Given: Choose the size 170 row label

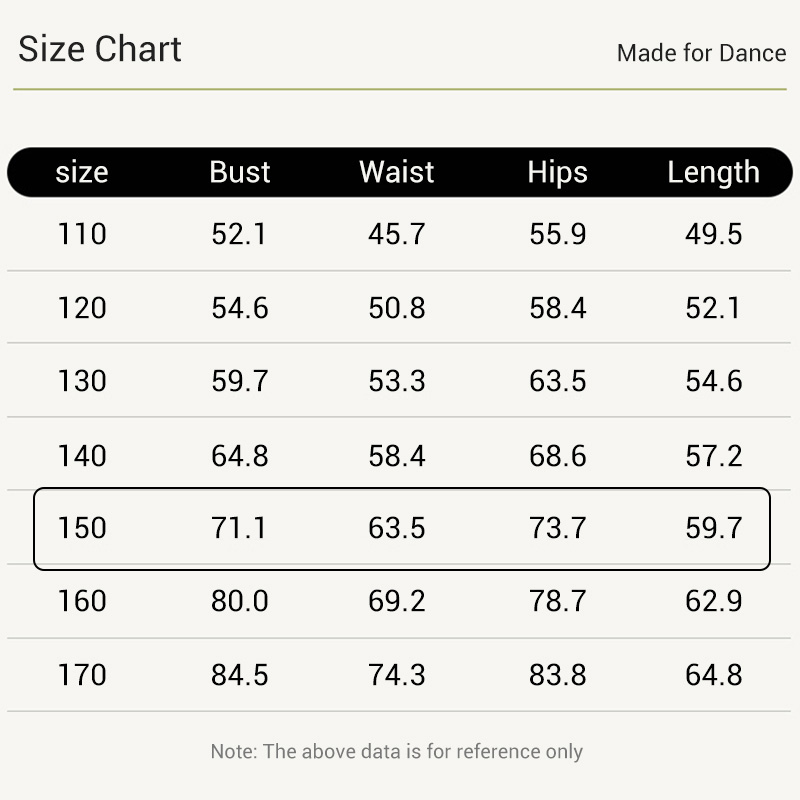Looking at the screenshot, I should (x=82, y=674).
